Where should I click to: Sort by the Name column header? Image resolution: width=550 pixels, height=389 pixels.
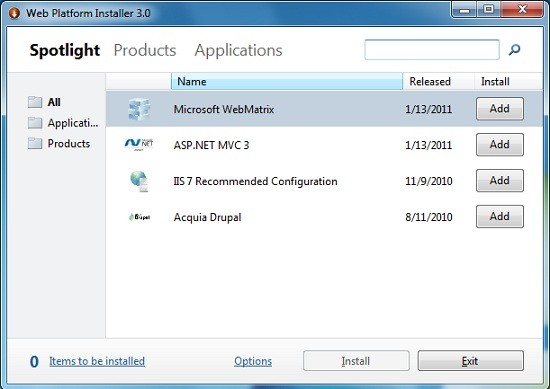click(x=287, y=81)
